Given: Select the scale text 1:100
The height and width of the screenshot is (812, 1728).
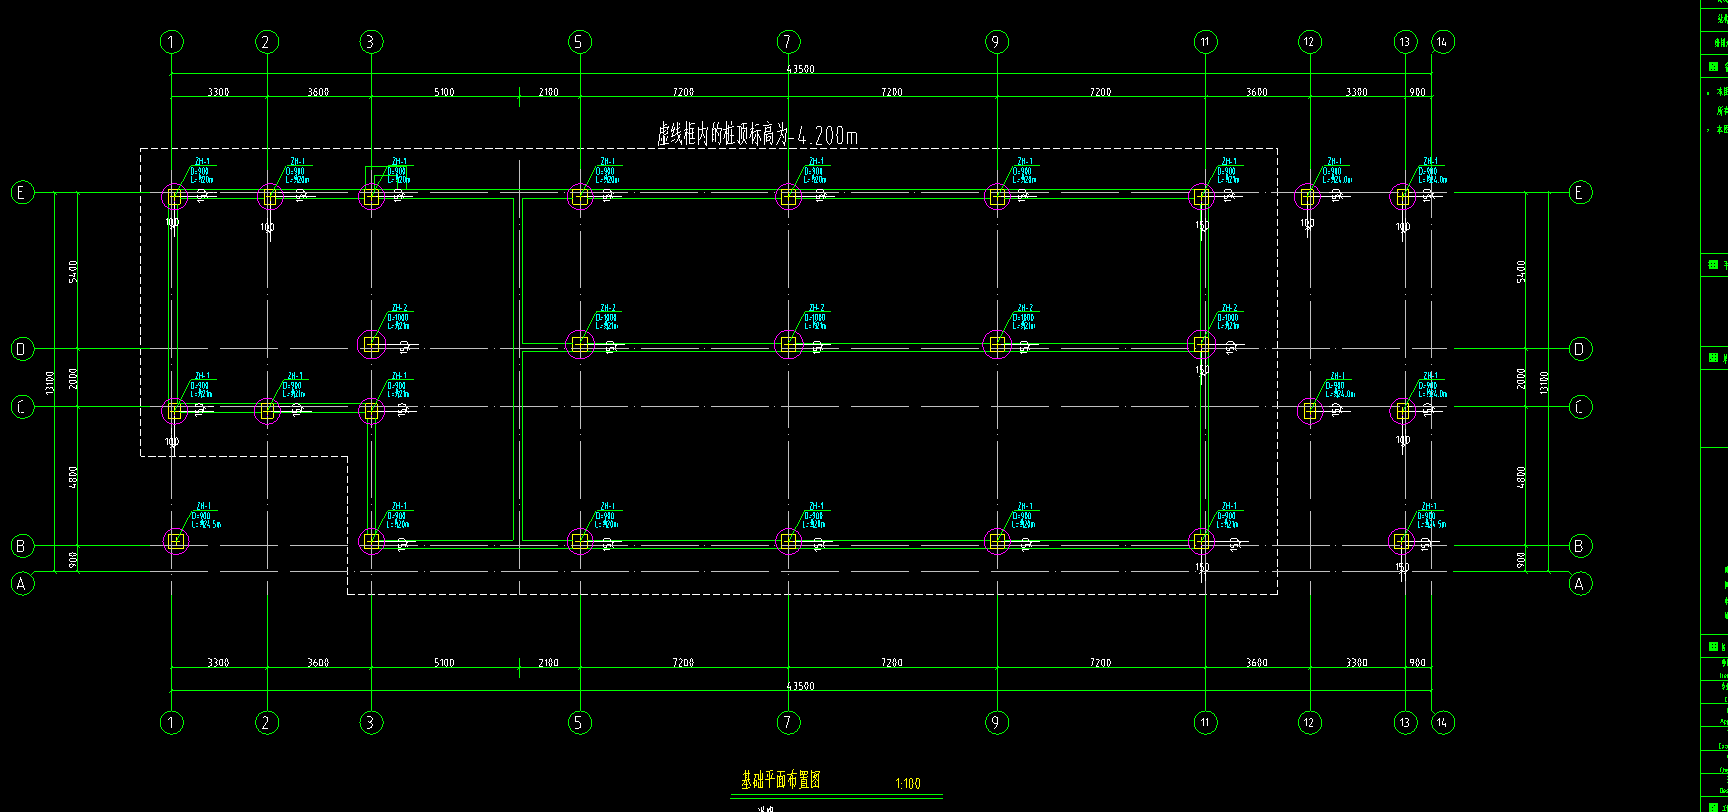Looking at the screenshot, I should click(x=908, y=784).
